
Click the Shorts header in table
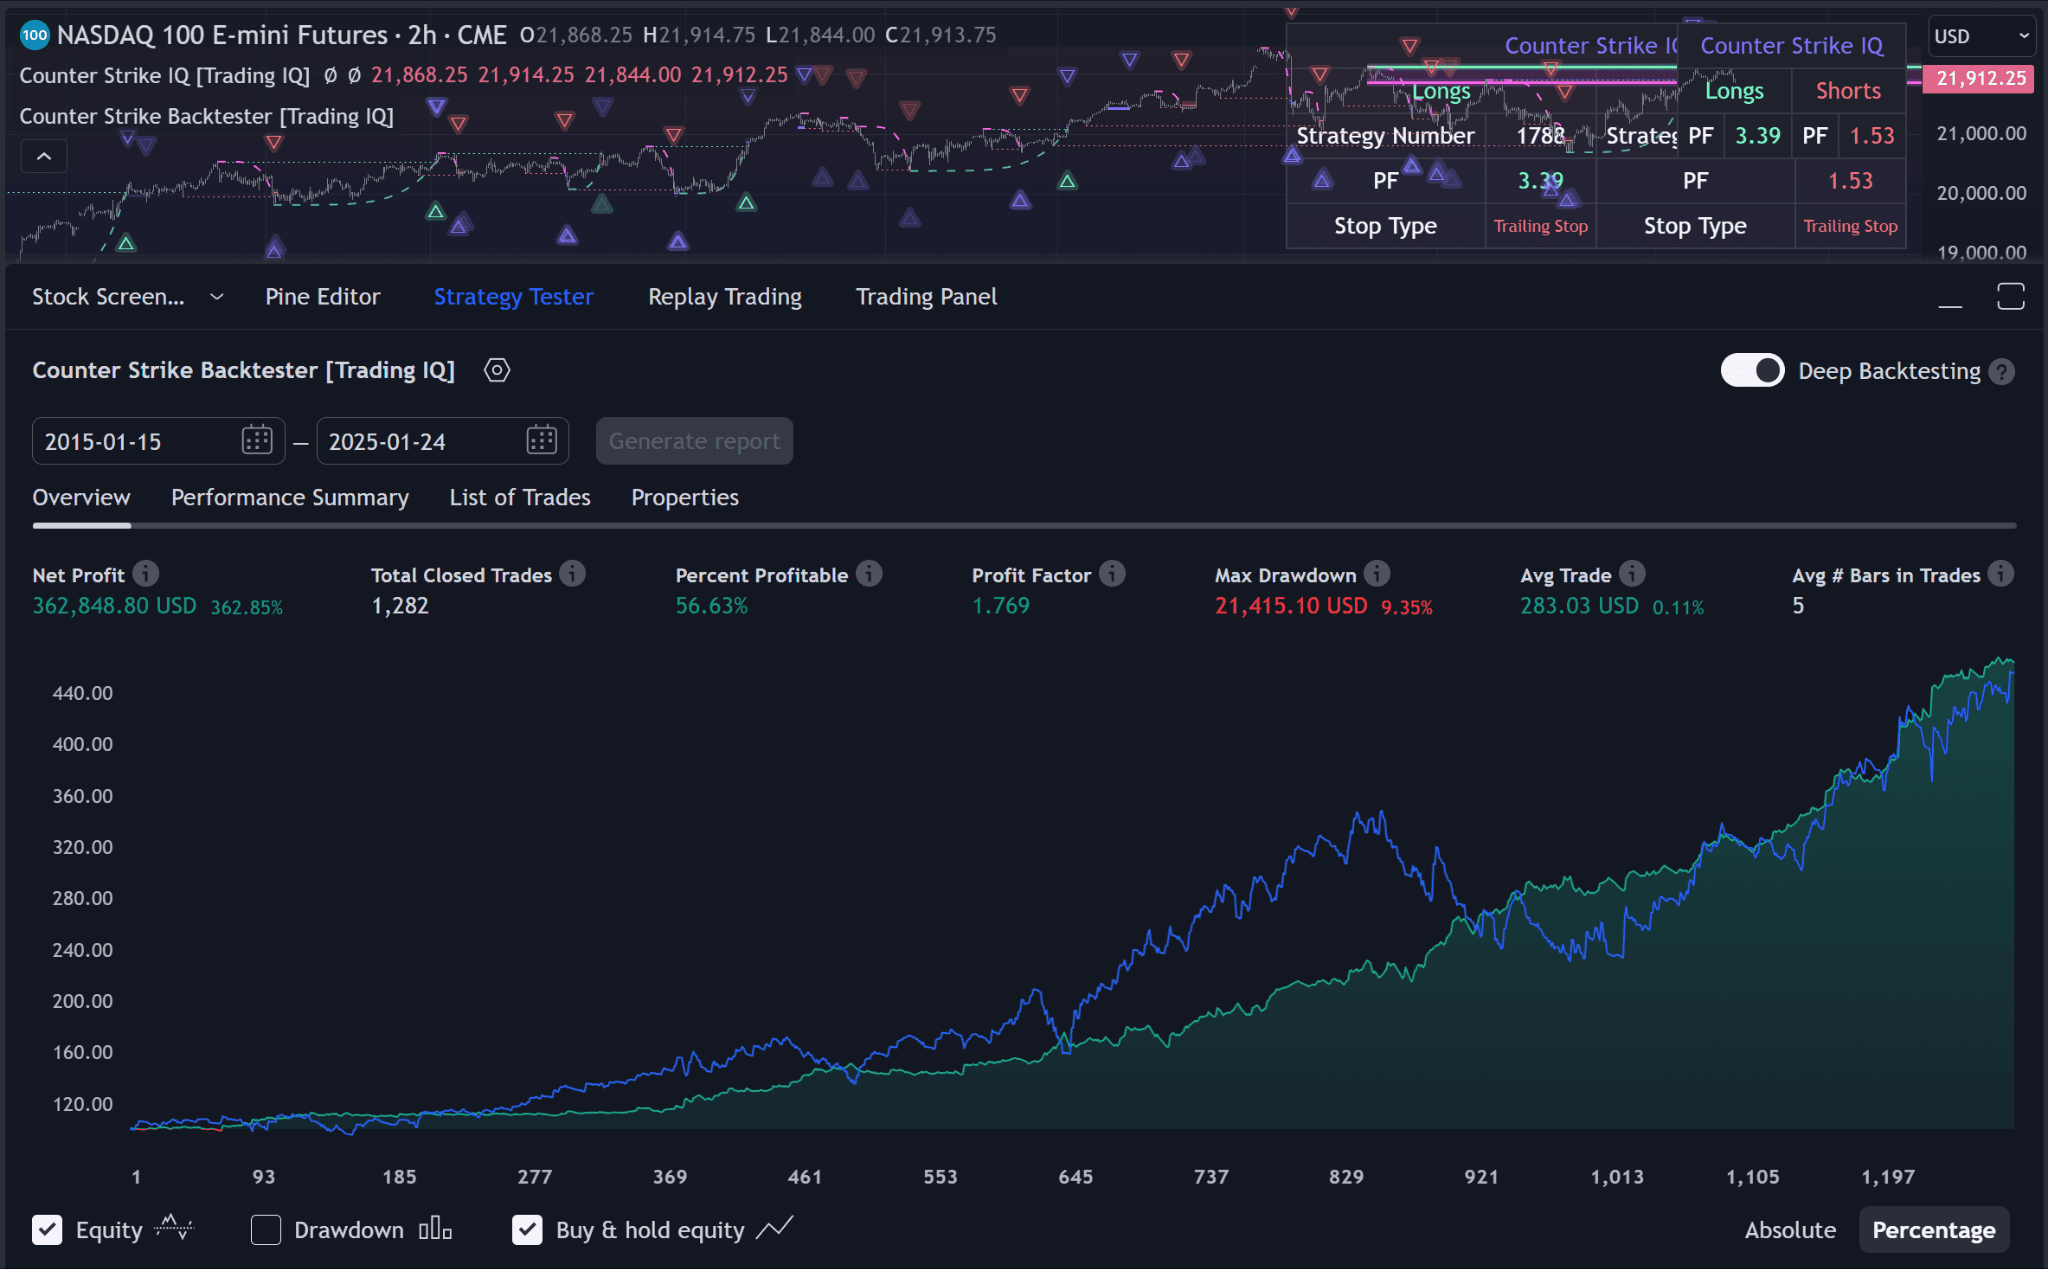[x=1848, y=91]
